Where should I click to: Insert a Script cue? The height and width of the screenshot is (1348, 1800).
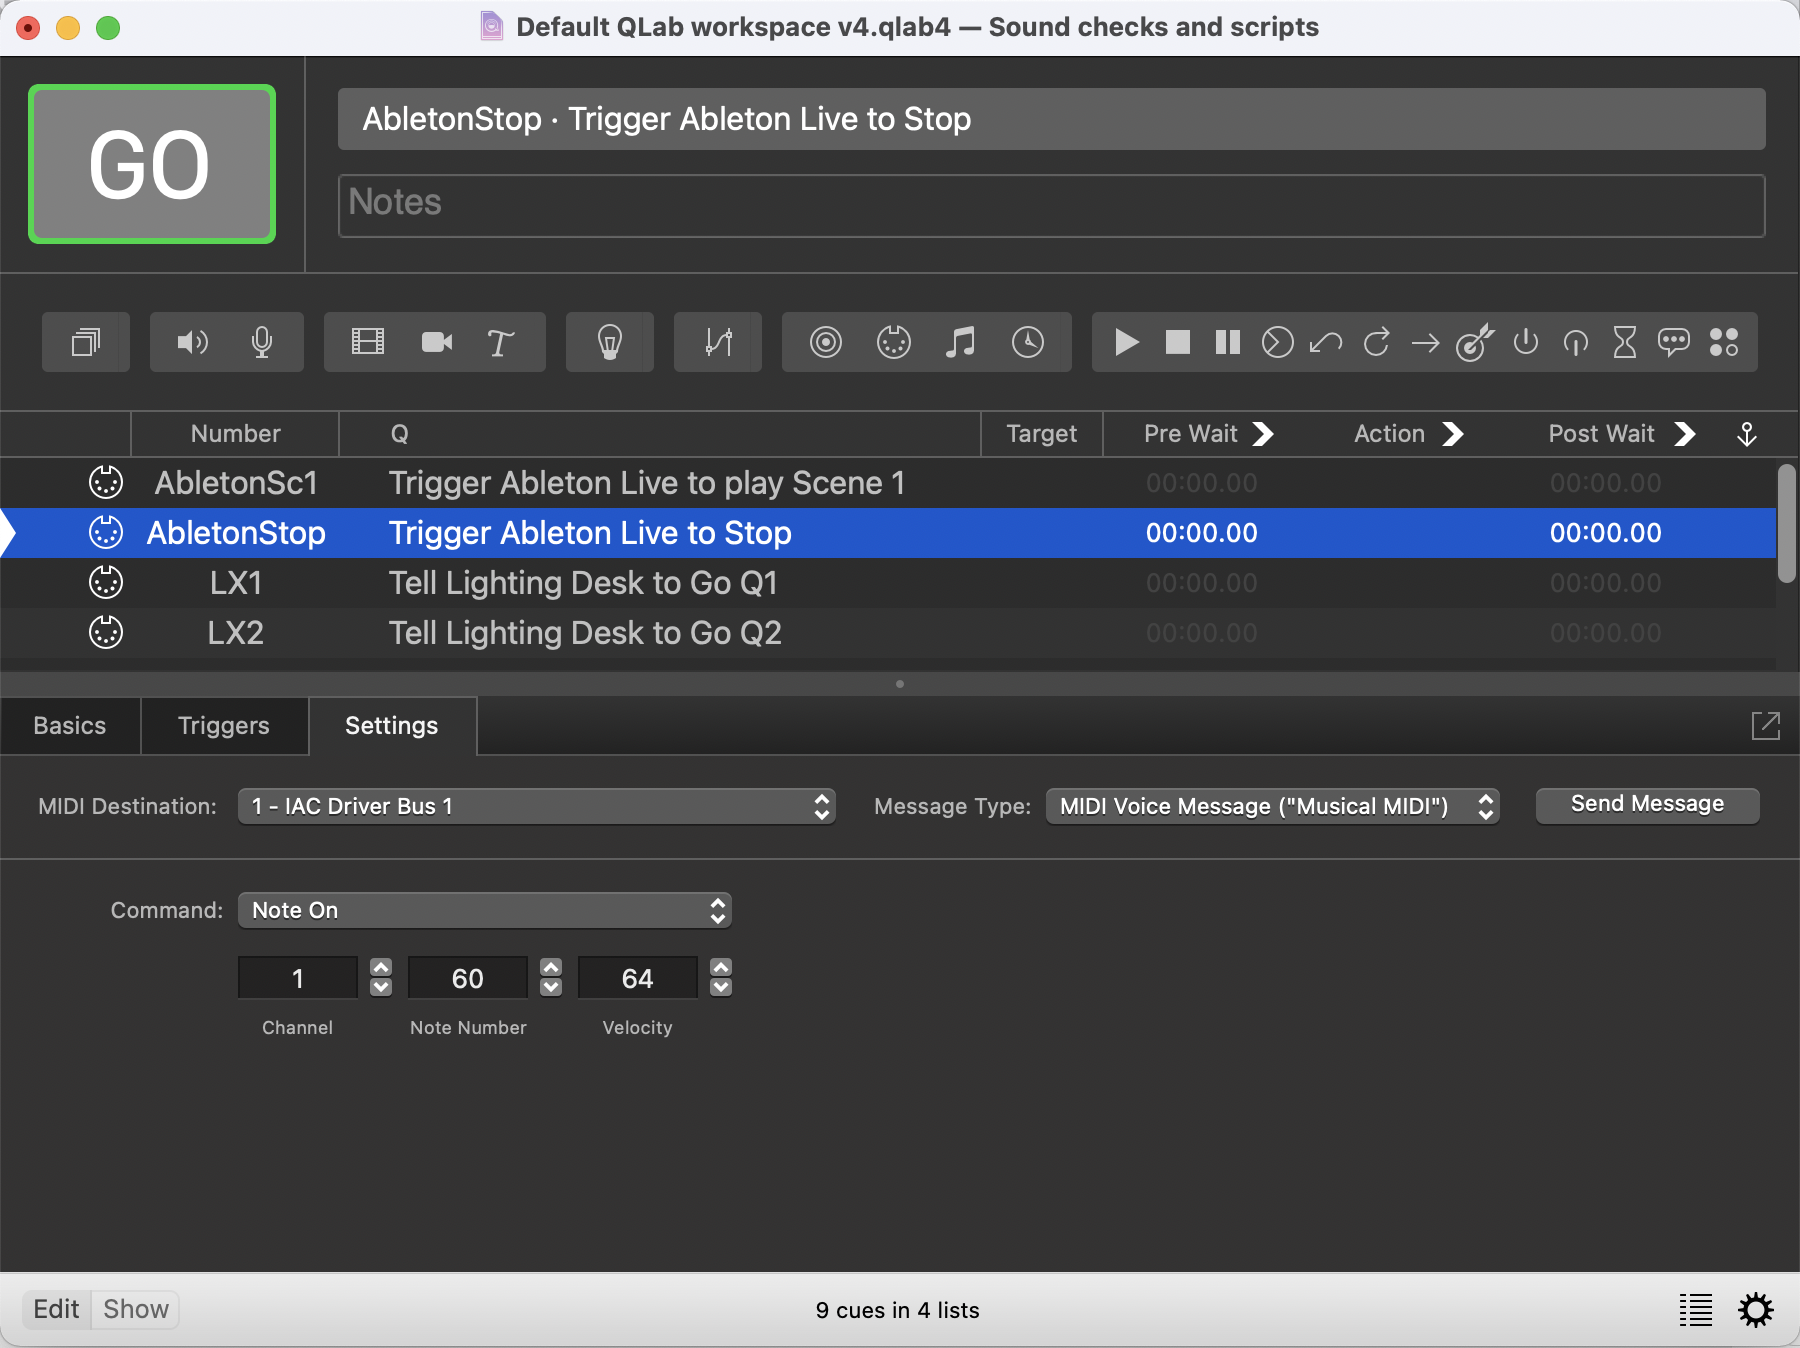[1675, 342]
